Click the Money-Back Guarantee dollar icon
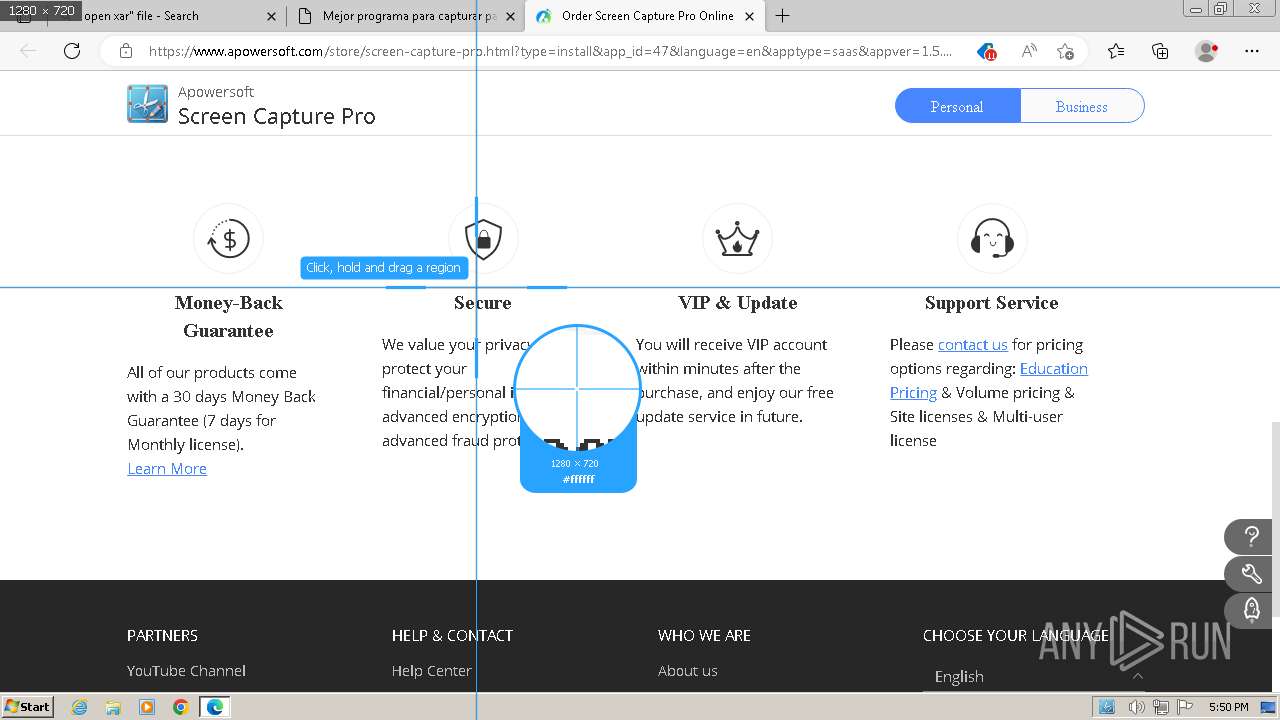The width and height of the screenshot is (1280, 720). [x=228, y=239]
